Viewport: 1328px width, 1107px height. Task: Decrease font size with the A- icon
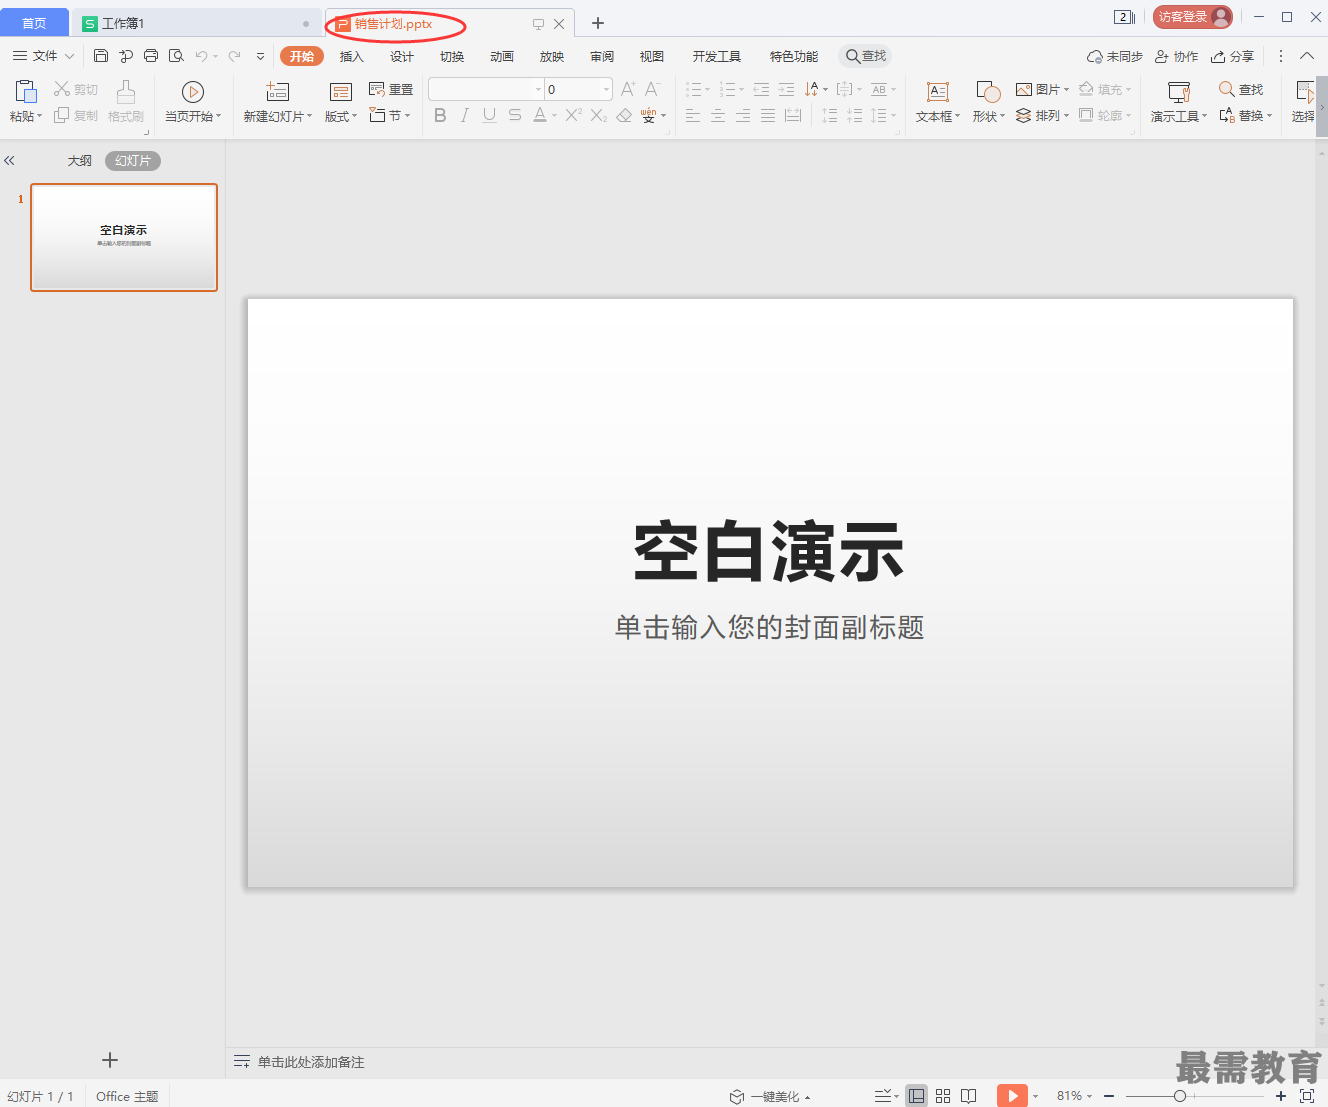[652, 89]
